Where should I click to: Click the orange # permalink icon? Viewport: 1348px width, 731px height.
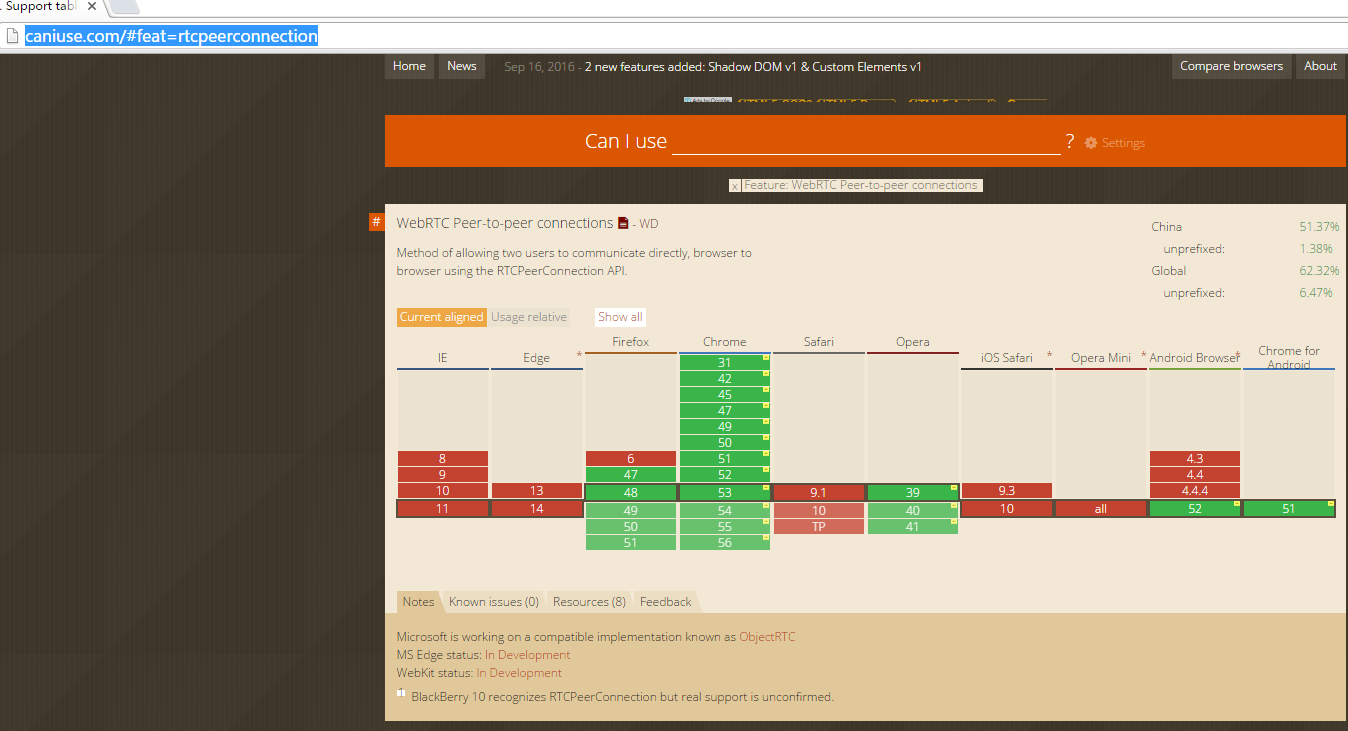pos(376,222)
